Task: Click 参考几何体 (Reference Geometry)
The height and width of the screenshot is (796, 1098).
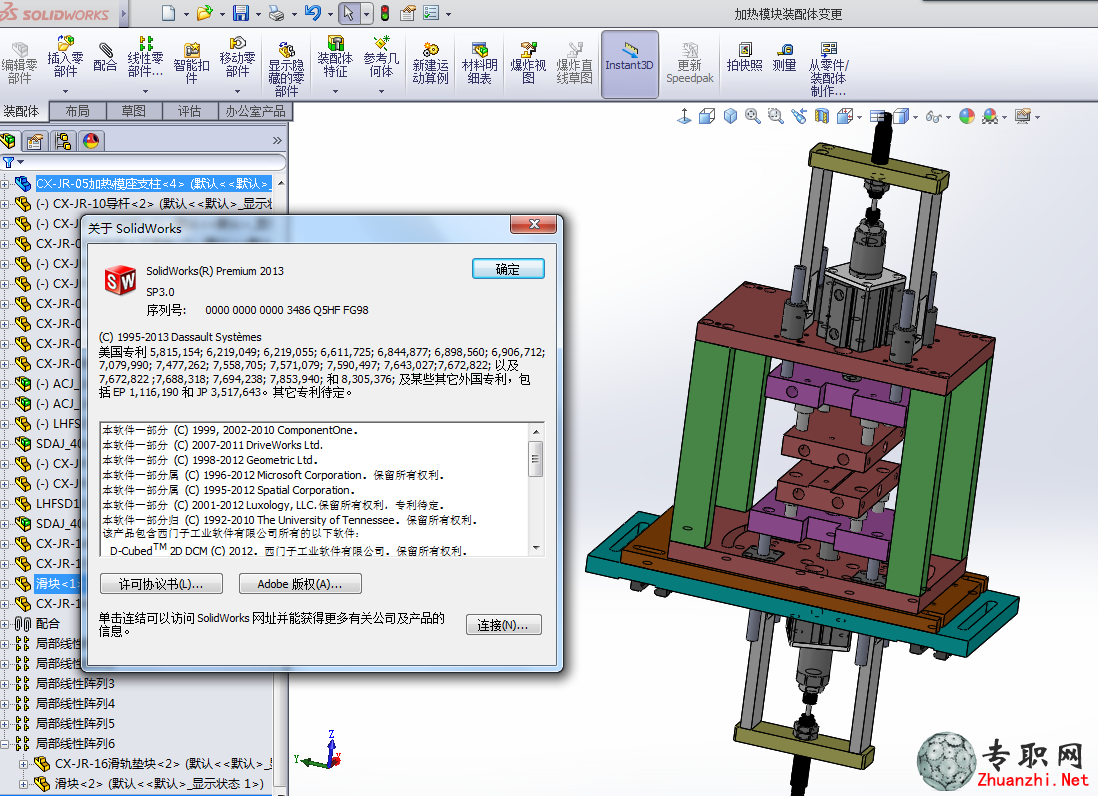Action: [381, 57]
